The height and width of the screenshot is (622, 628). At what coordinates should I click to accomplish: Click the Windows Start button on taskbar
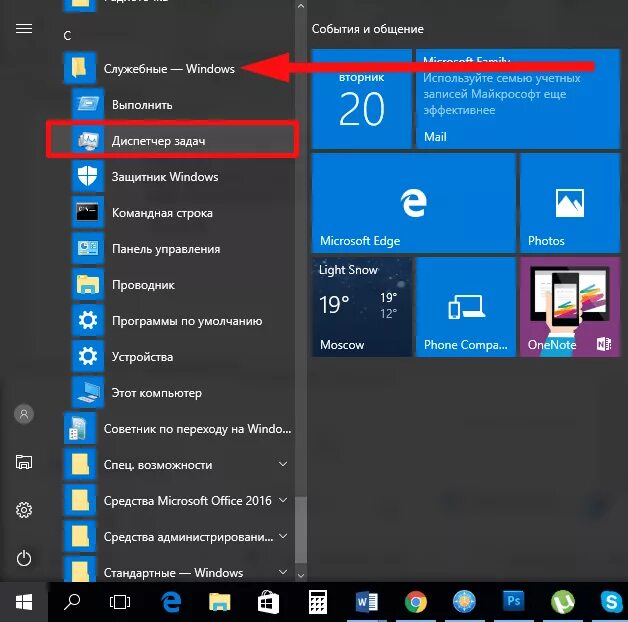tap(24, 602)
